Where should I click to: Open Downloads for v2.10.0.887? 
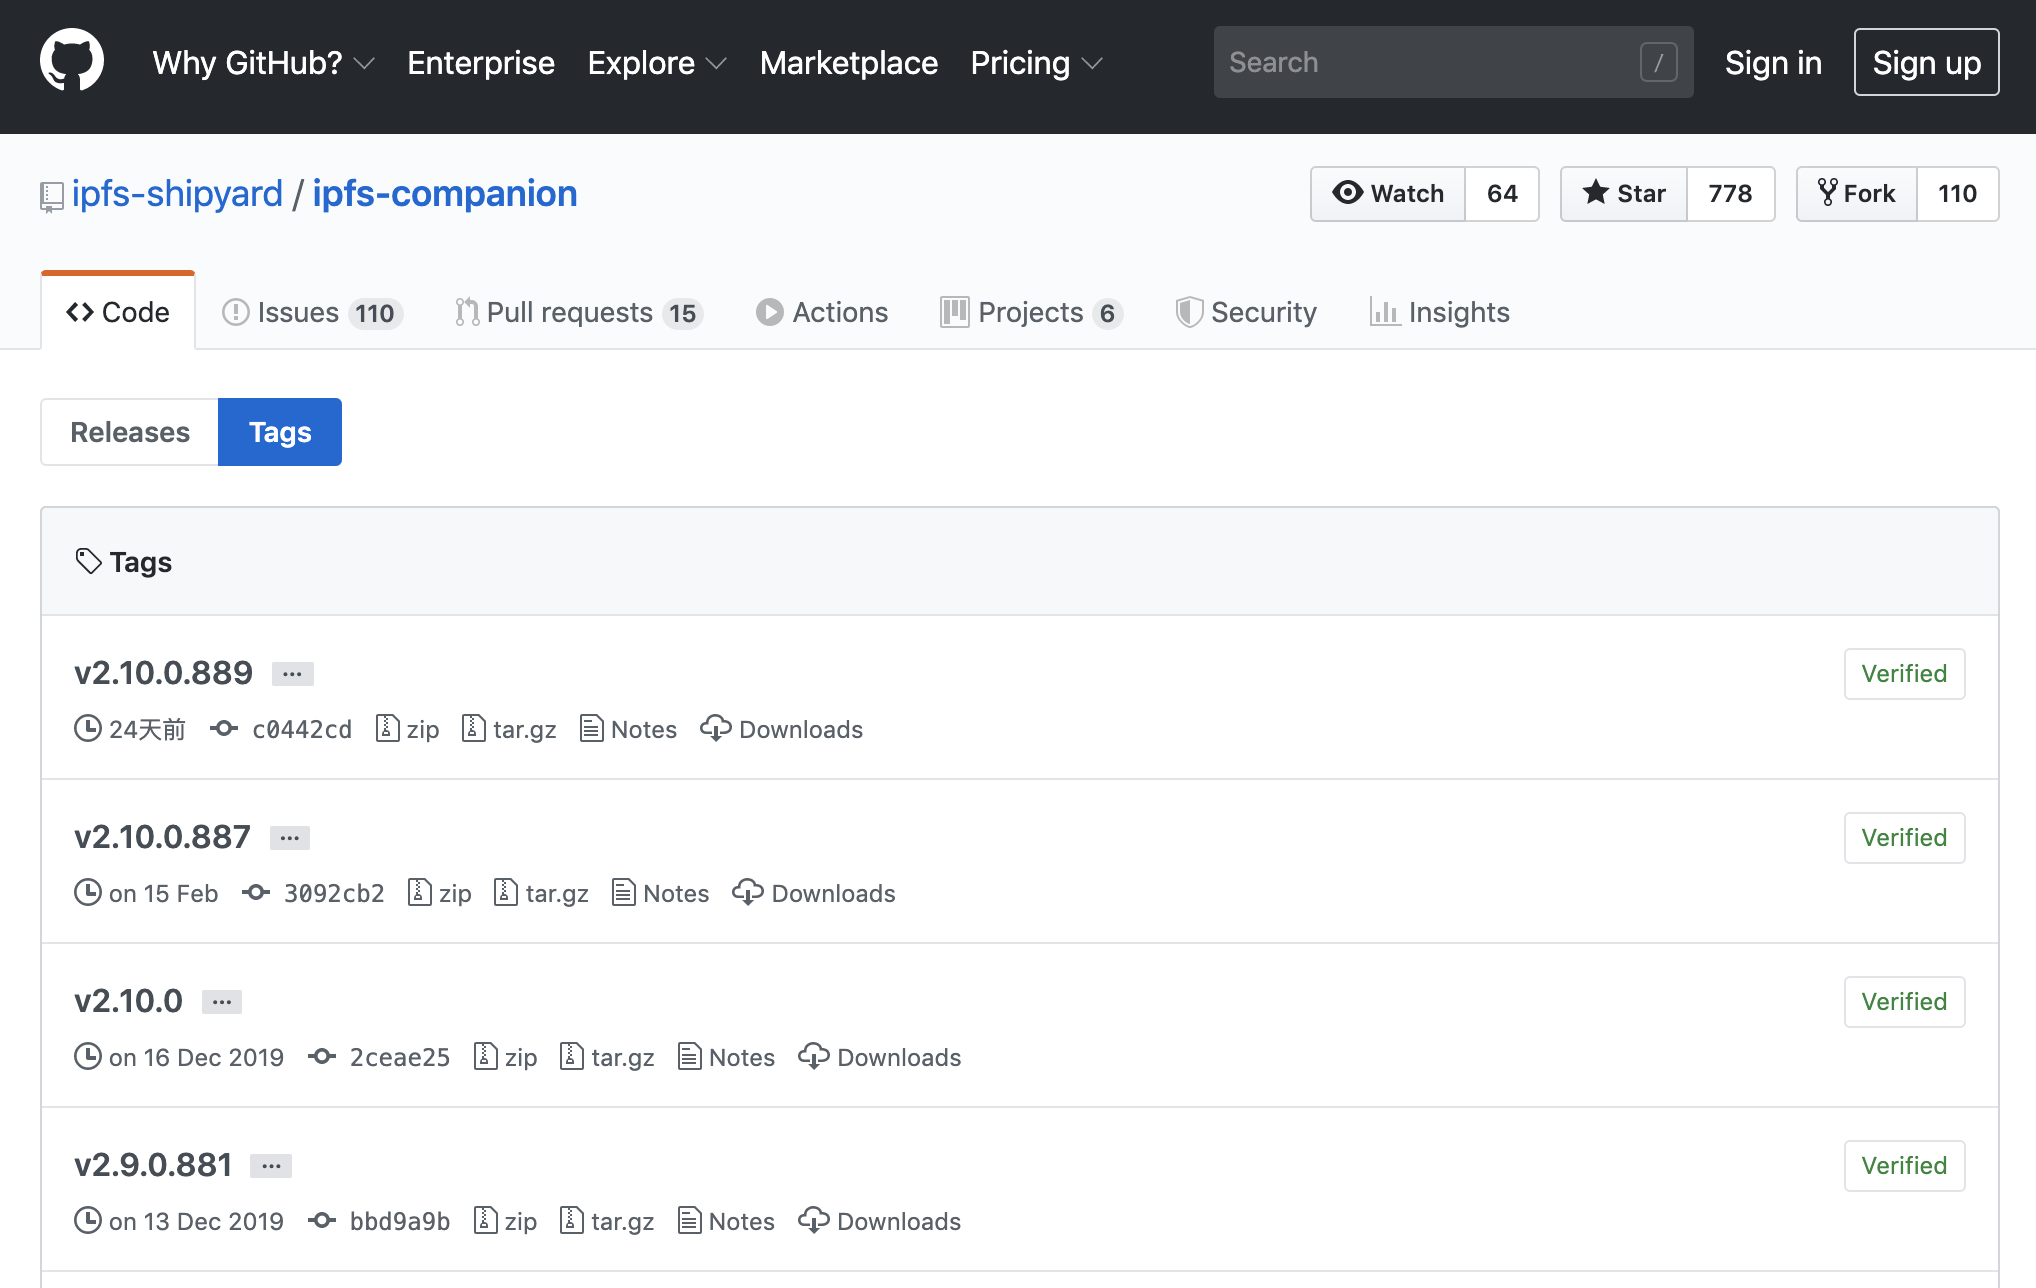tap(814, 893)
